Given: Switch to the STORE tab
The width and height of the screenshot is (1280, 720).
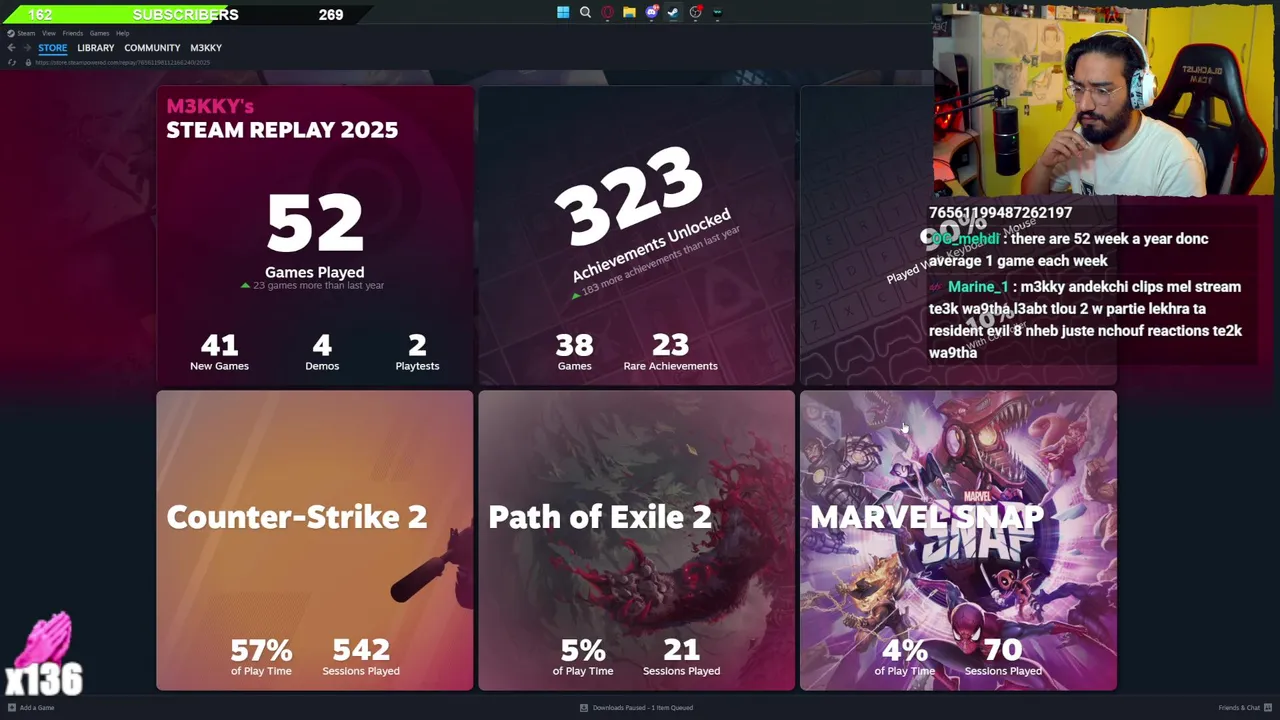Looking at the screenshot, I should click(53, 48).
